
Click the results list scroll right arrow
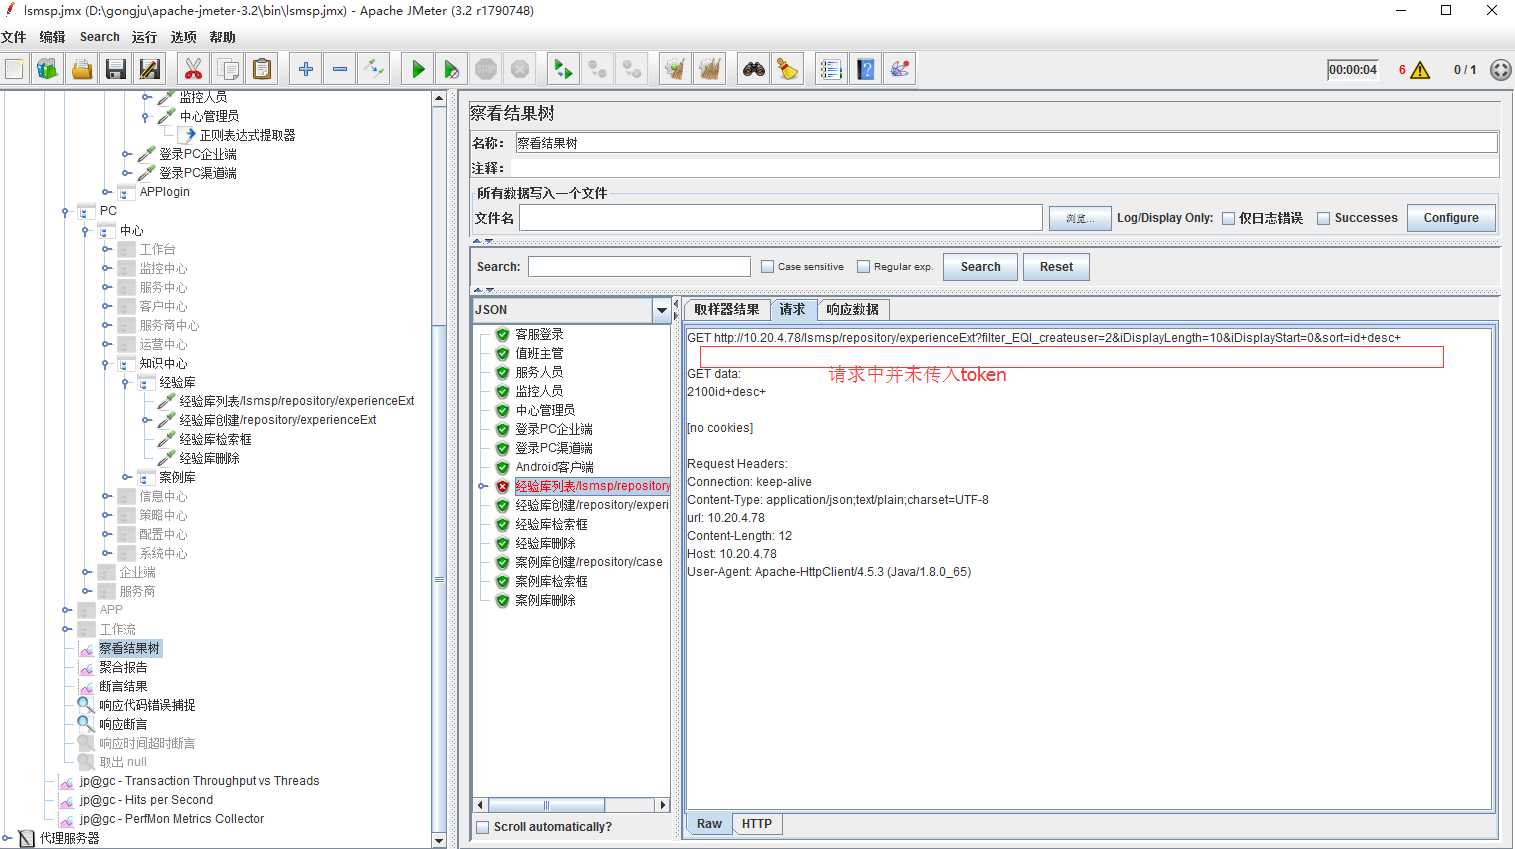(662, 805)
